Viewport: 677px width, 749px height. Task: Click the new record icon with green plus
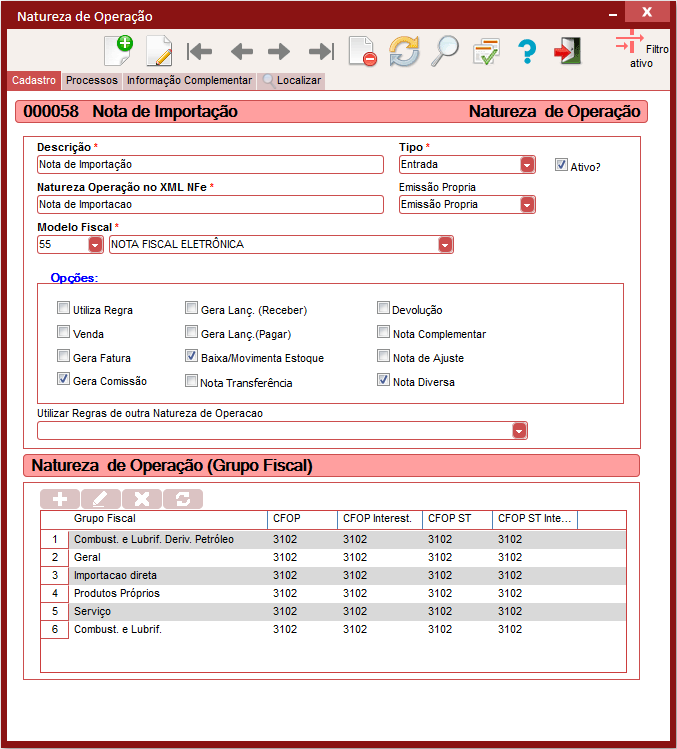click(118, 50)
